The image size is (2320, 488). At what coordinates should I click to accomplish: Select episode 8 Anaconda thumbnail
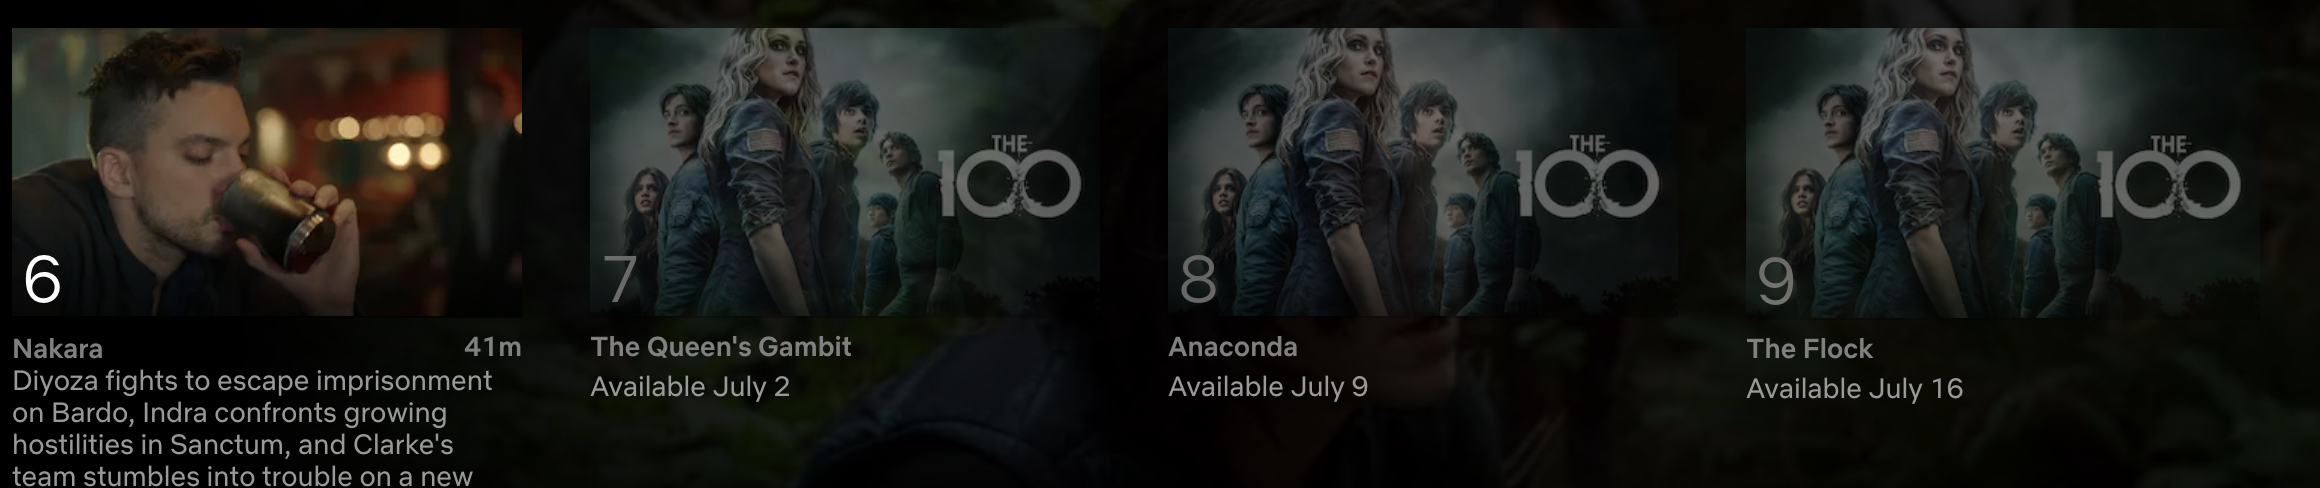coord(1423,172)
